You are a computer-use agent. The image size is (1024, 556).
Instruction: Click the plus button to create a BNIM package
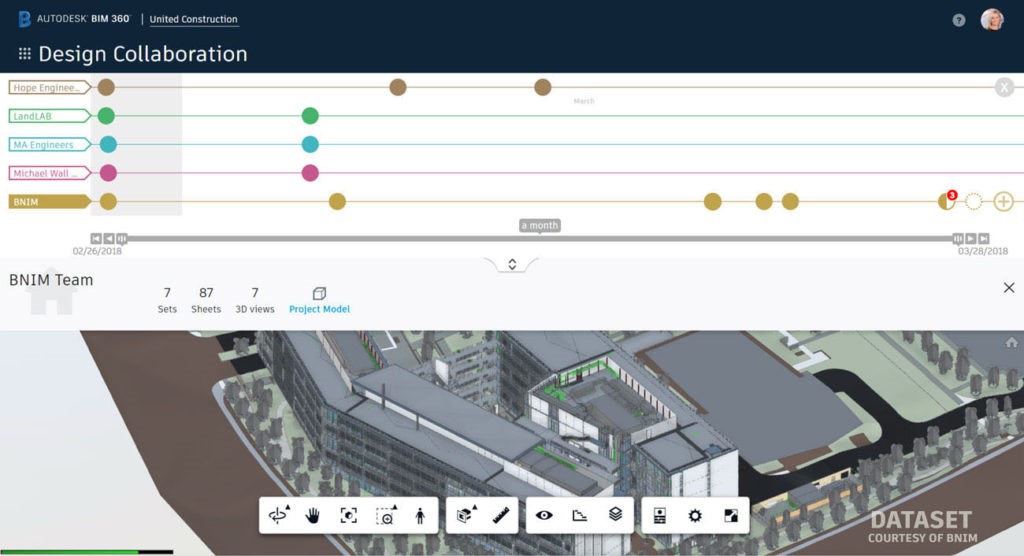pos(1003,201)
